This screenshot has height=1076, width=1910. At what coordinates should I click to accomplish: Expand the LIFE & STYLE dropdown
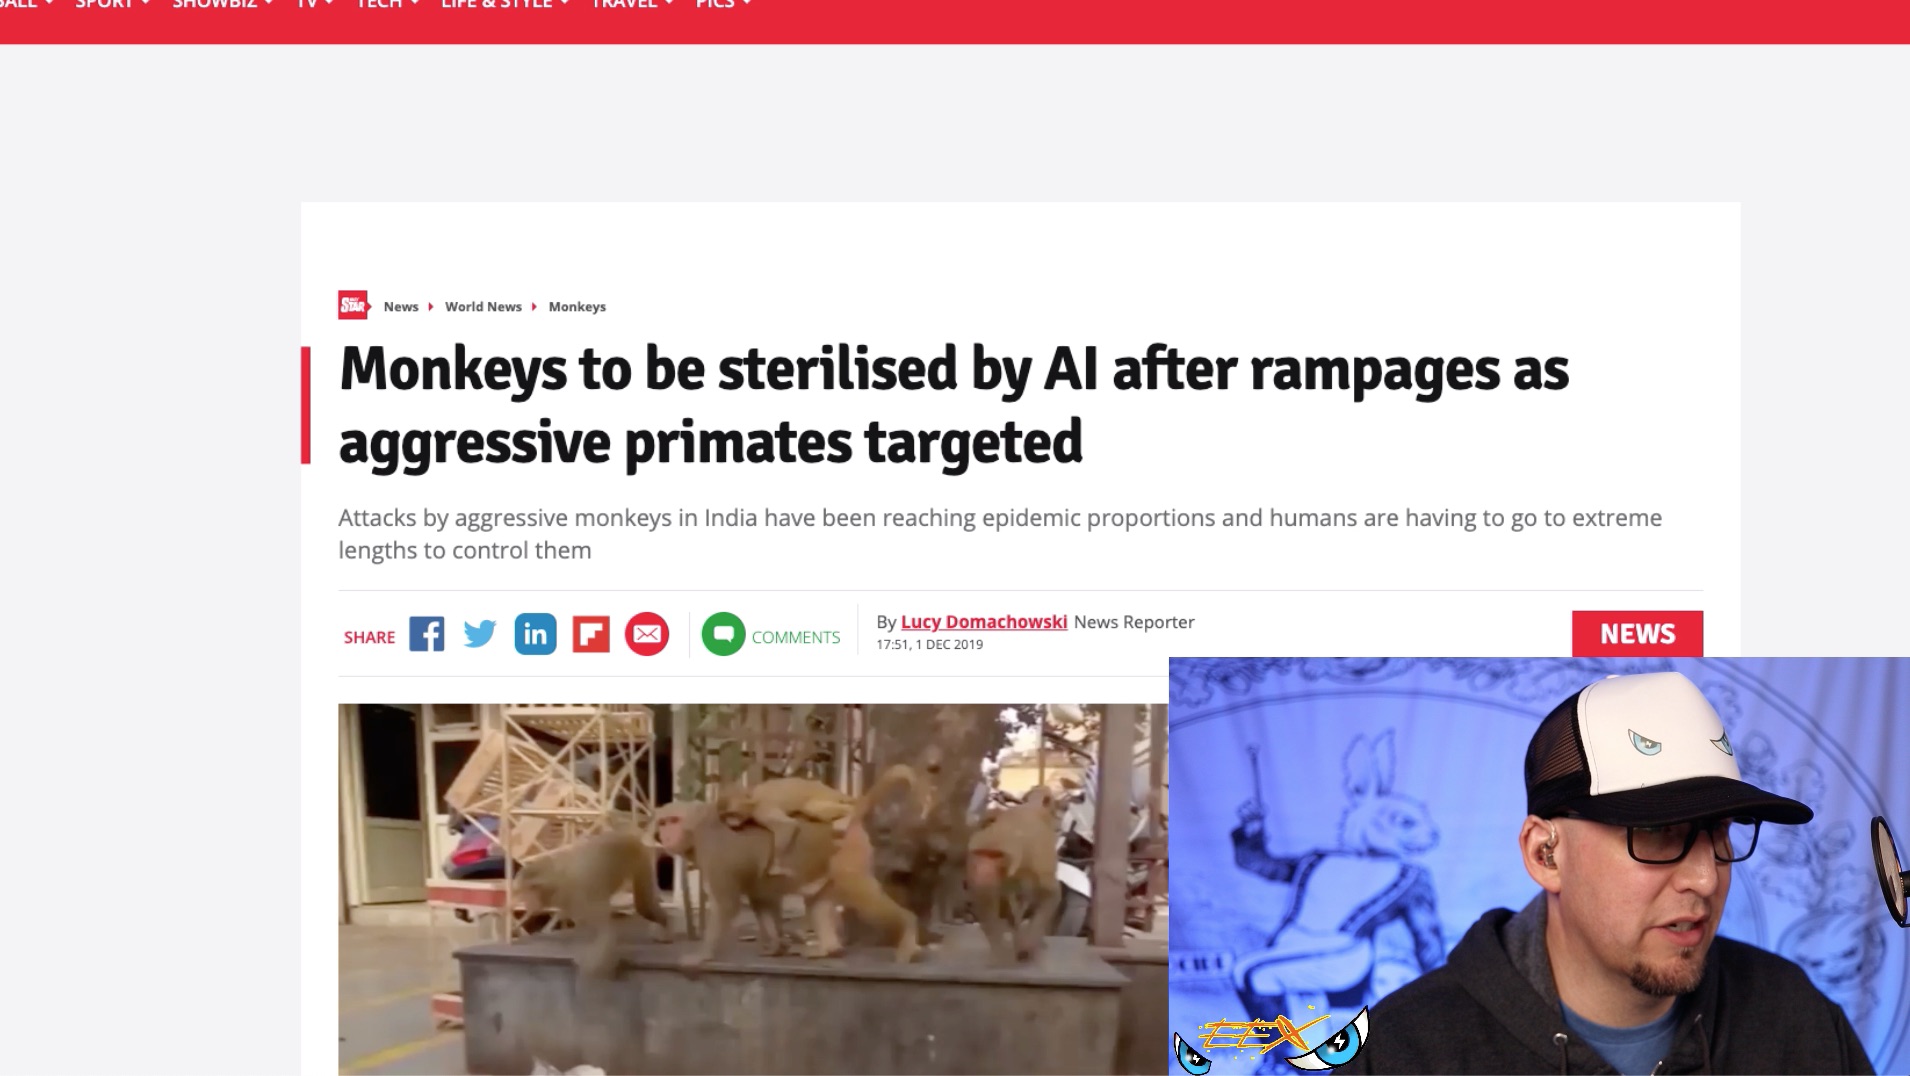pyautogui.click(x=505, y=5)
